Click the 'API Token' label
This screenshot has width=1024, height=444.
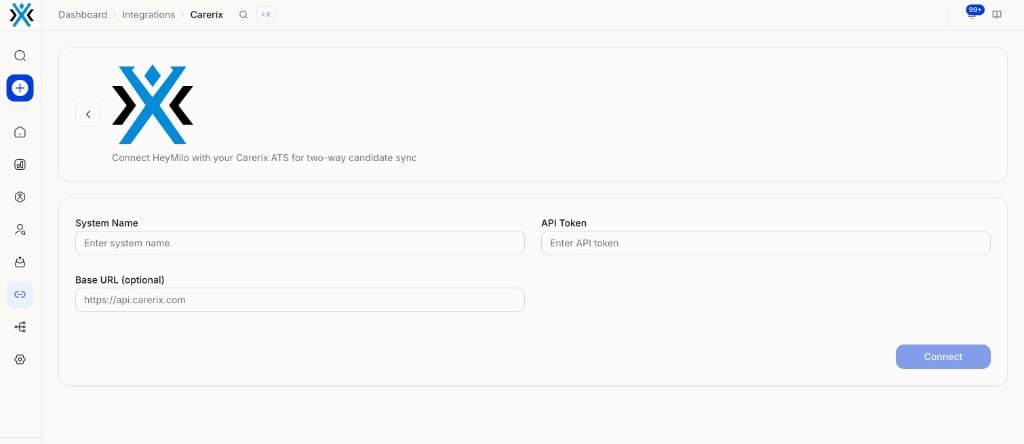[x=564, y=223]
